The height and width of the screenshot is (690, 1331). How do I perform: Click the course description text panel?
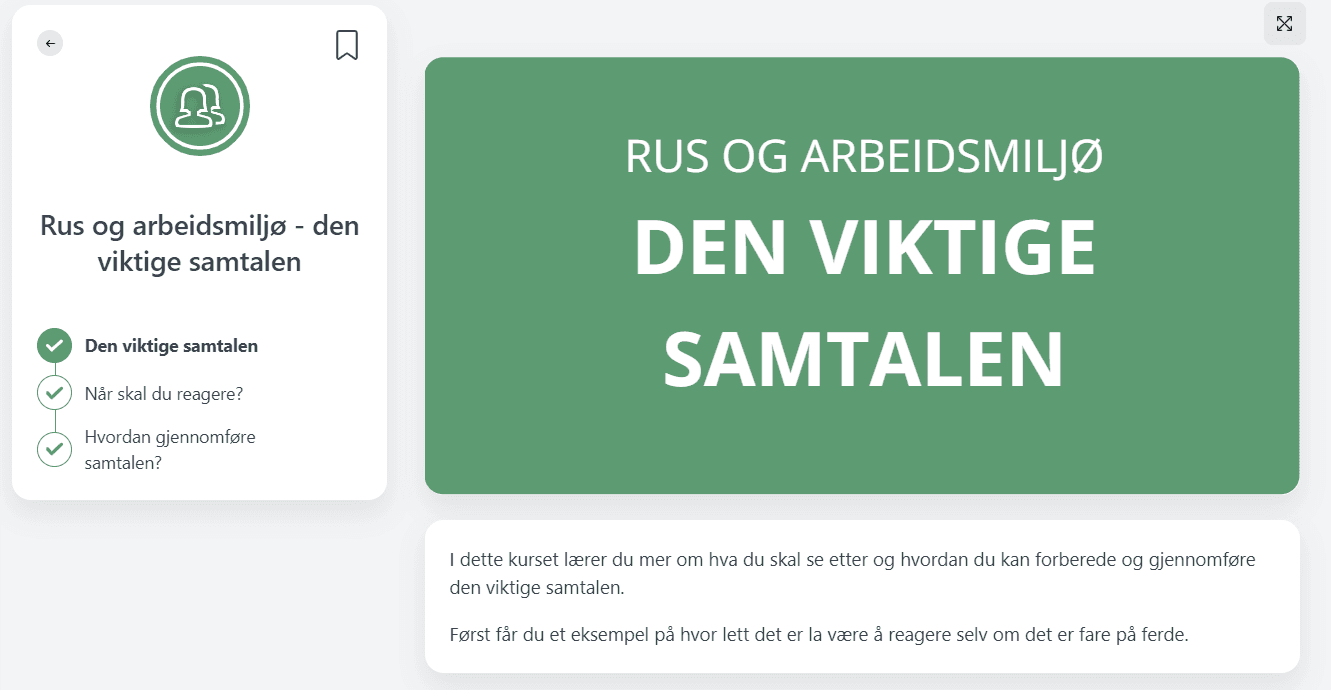(x=862, y=596)
